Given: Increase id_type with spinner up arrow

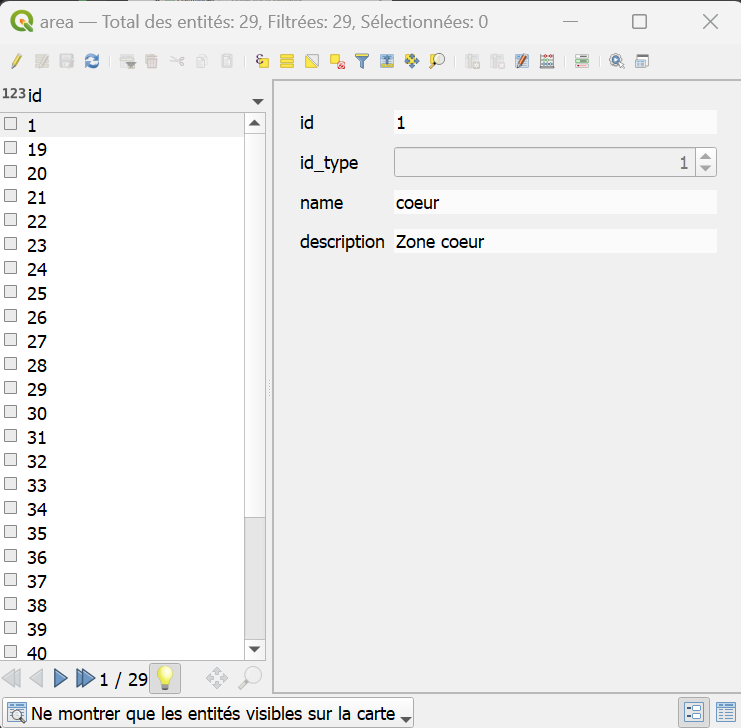Looking at the screenshot, I should coord(706,156).
